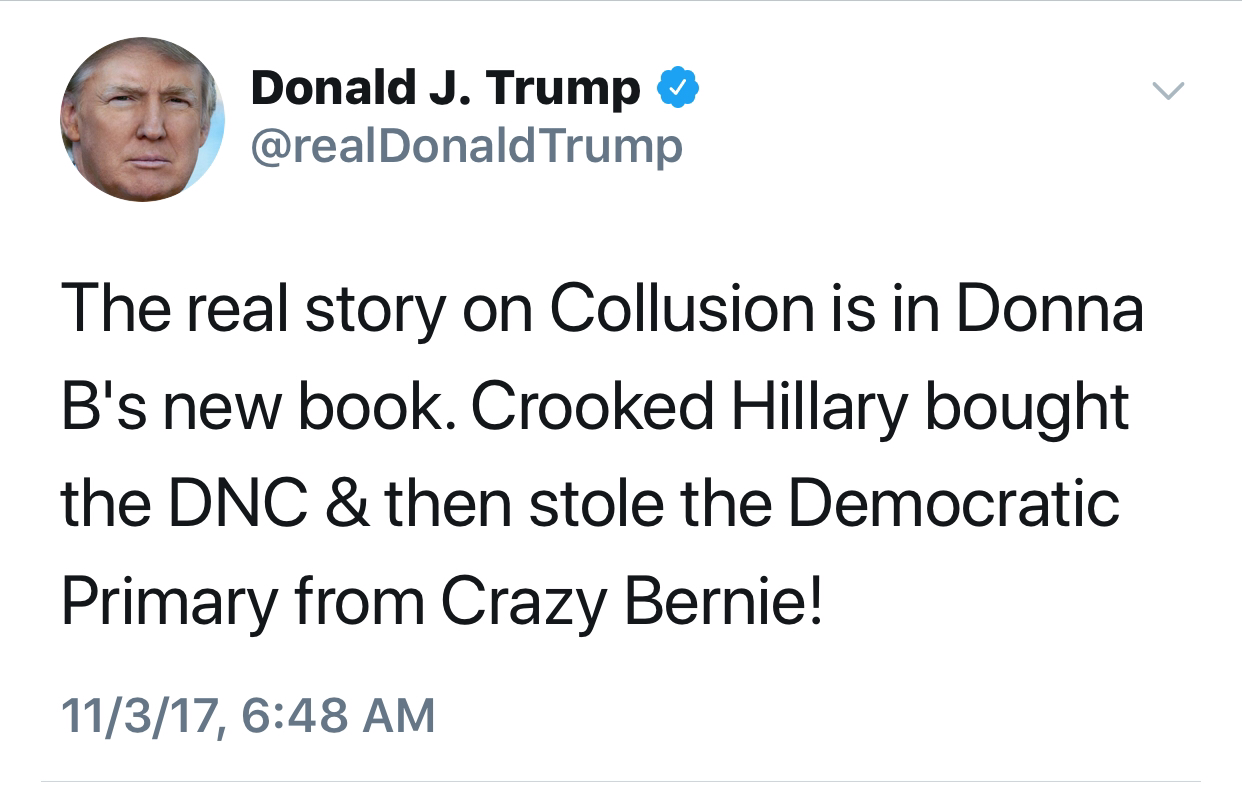Click the blue verified checkmark badge

(677, 90)
